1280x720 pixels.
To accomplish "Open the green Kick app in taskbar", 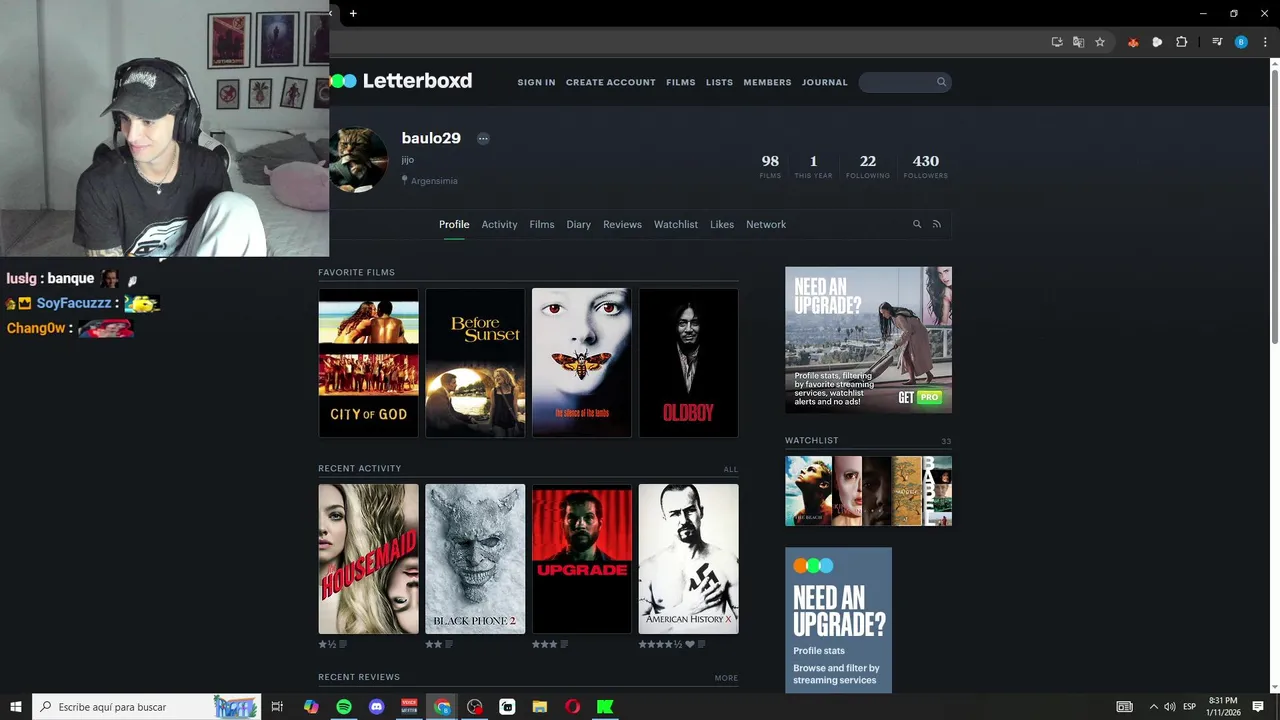I will point(605,706).
